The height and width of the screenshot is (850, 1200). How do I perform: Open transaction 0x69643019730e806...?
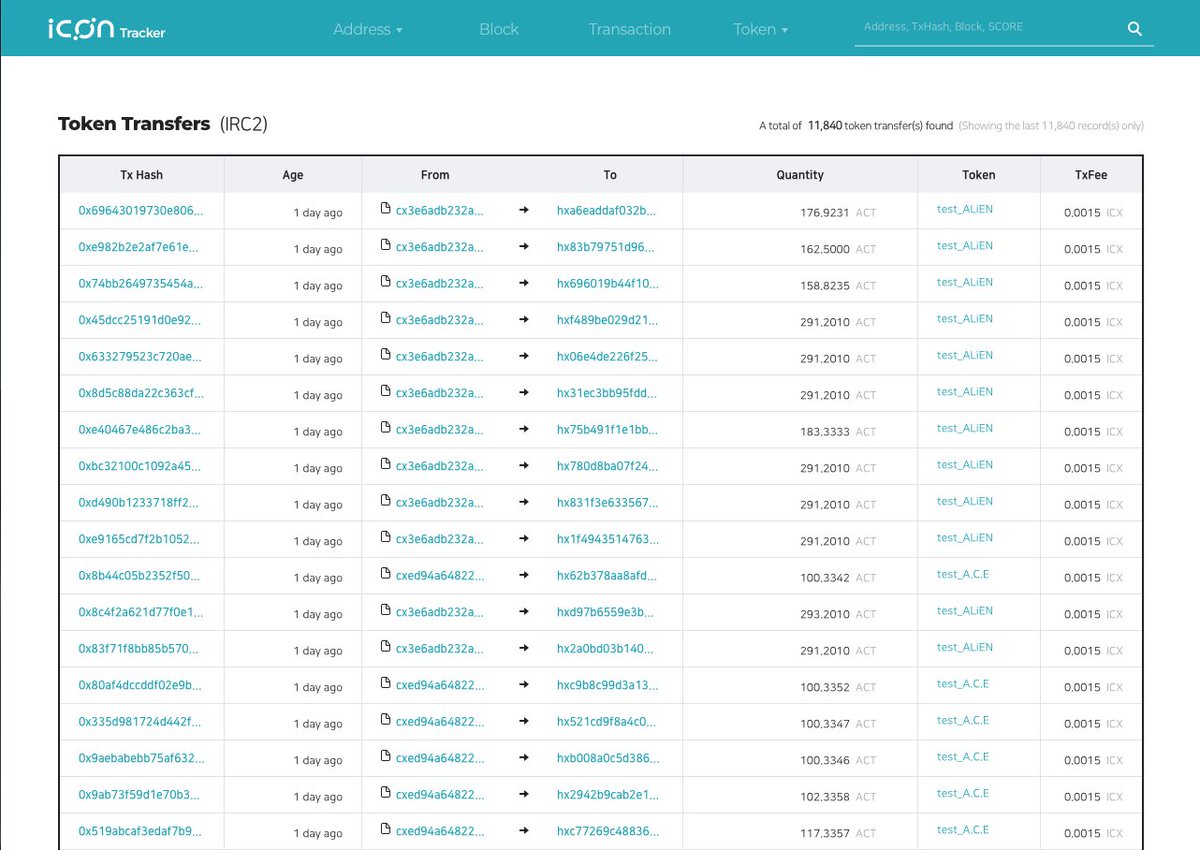click(x=141, y=211)
